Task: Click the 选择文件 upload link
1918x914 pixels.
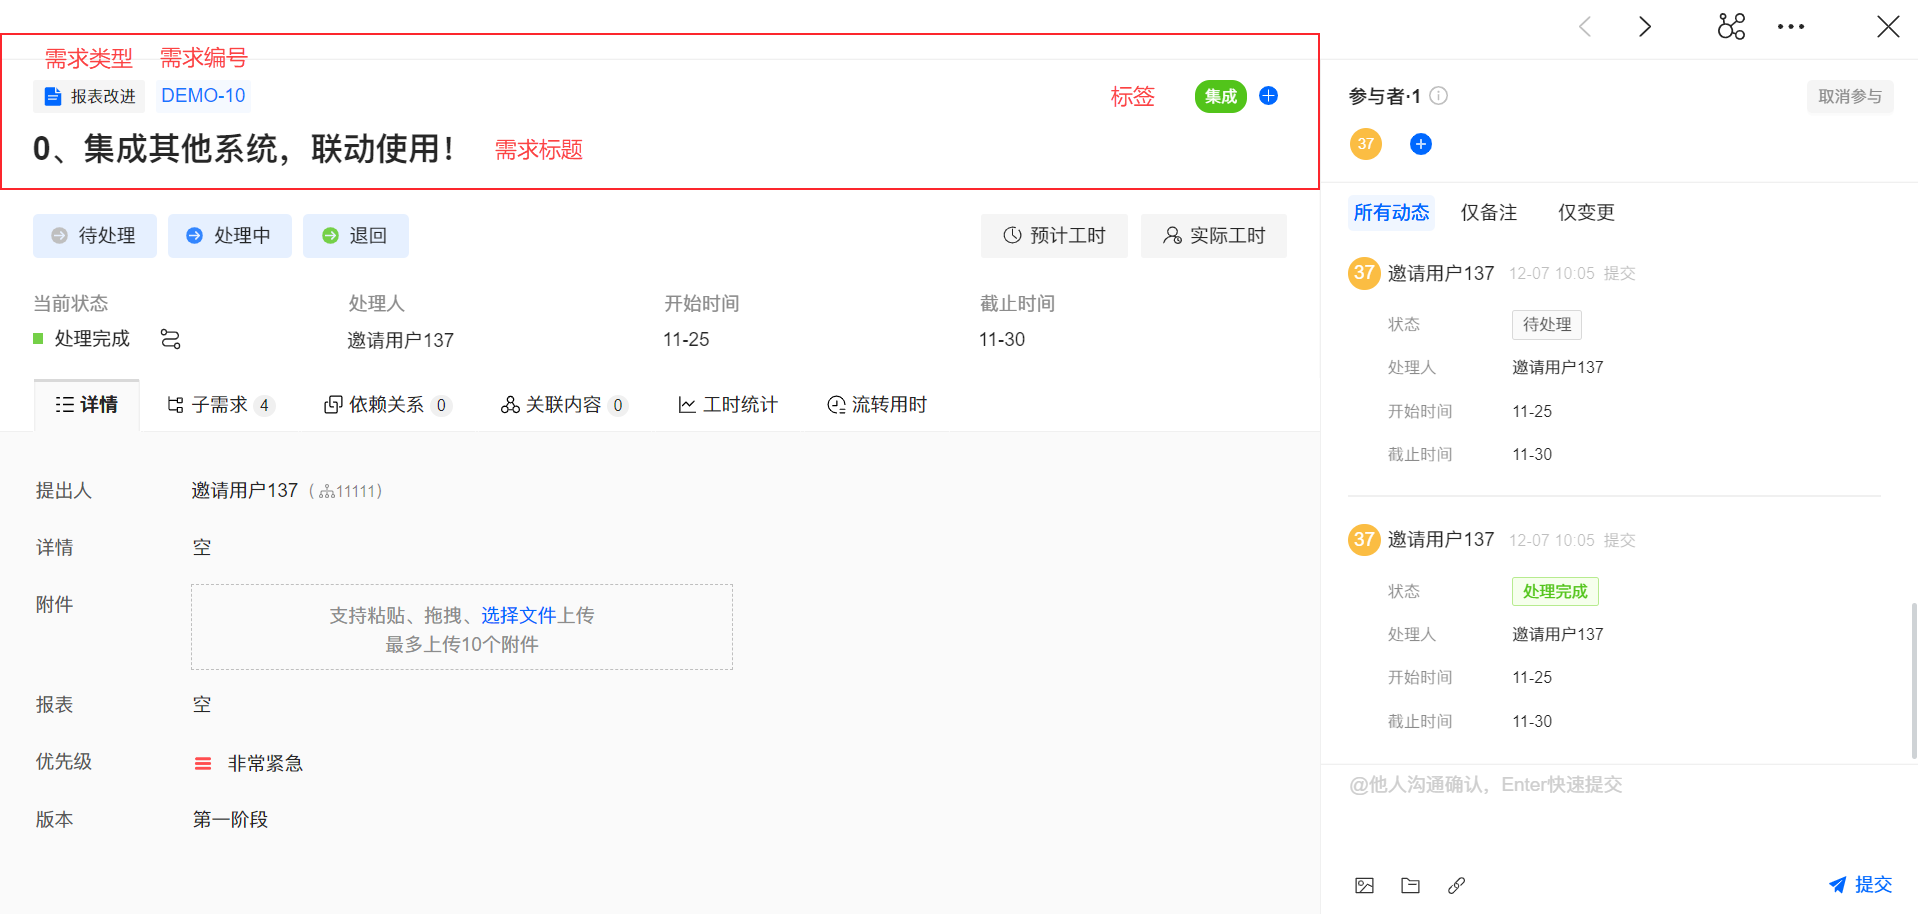Action: (x=518, y=616)
